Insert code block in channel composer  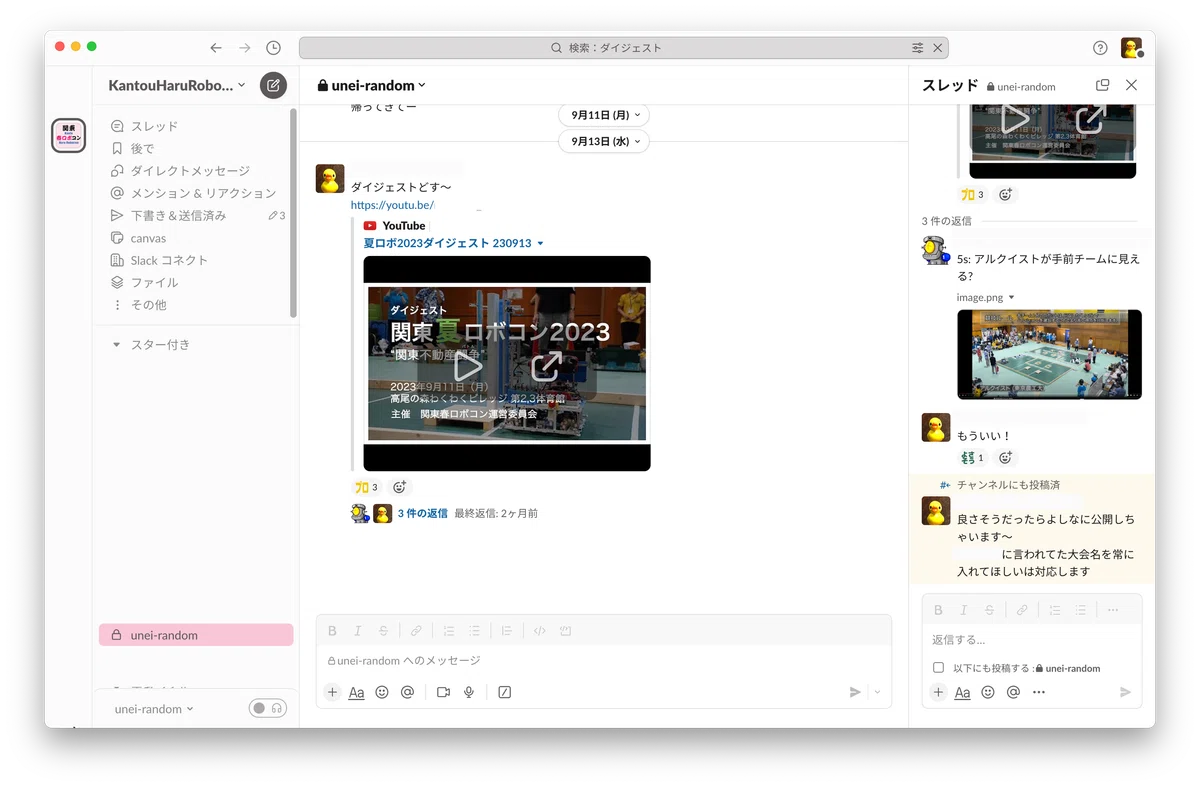tap(565, 631)
